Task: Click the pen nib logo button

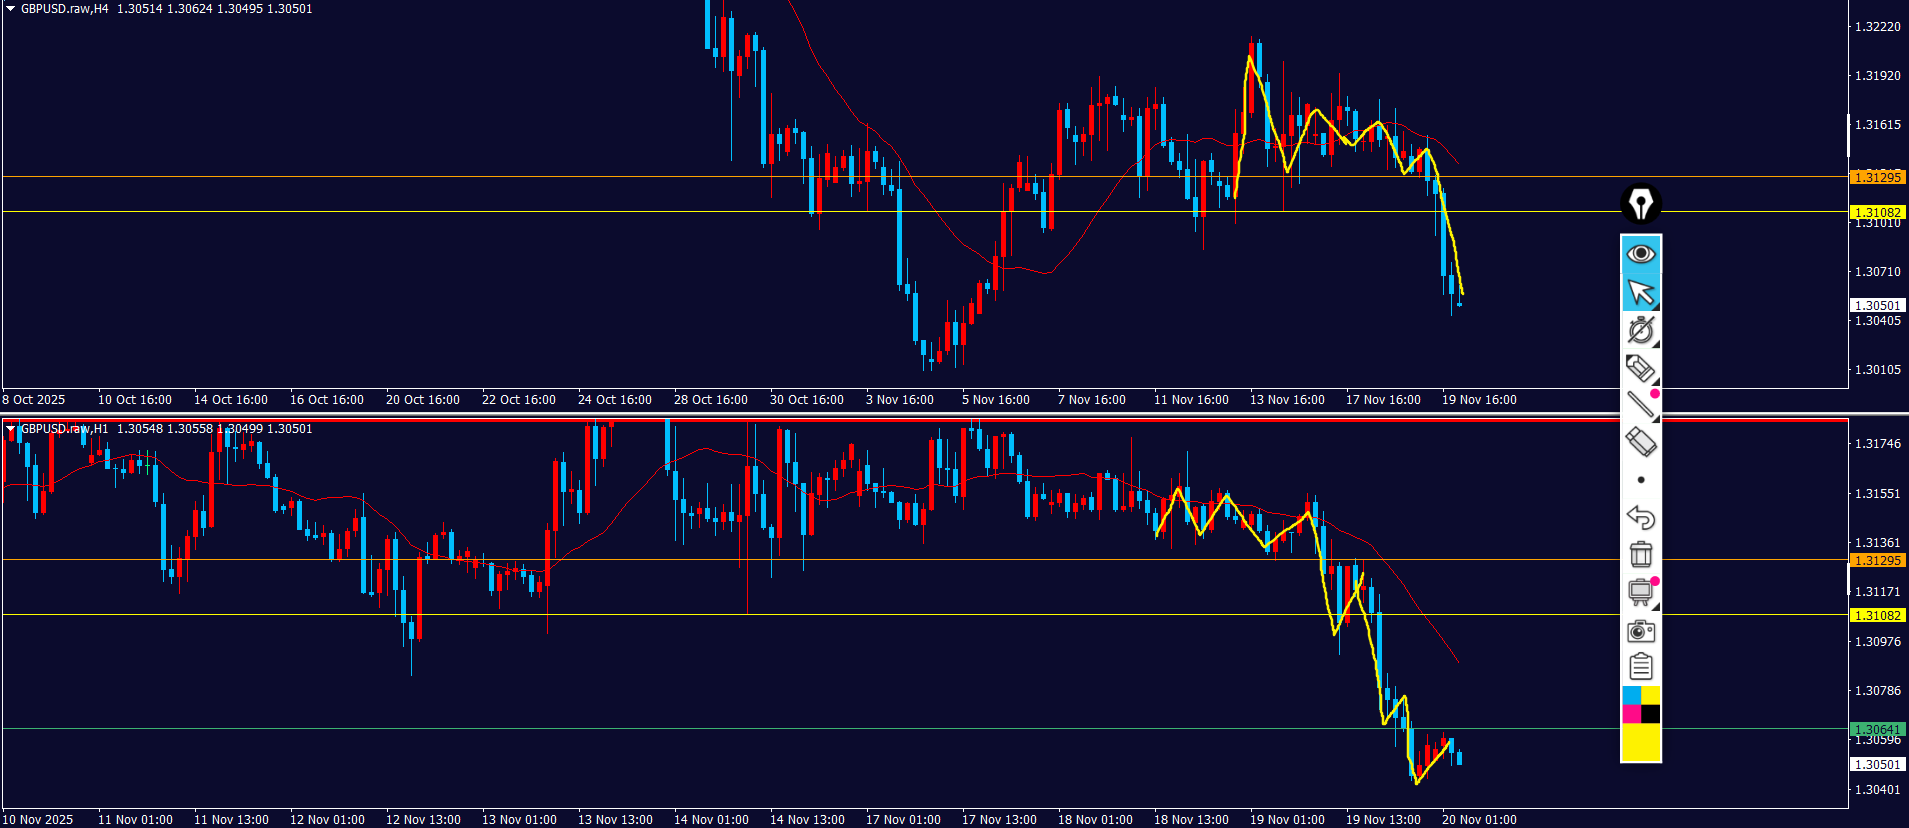Action: [1640, 204]
